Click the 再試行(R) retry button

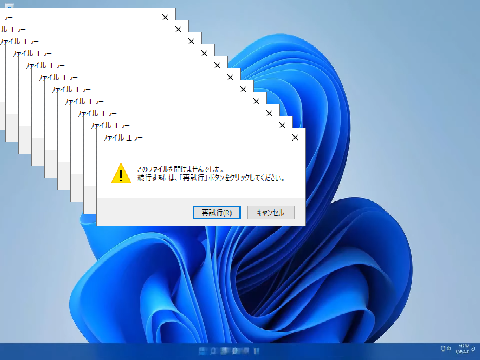[217, 212]
